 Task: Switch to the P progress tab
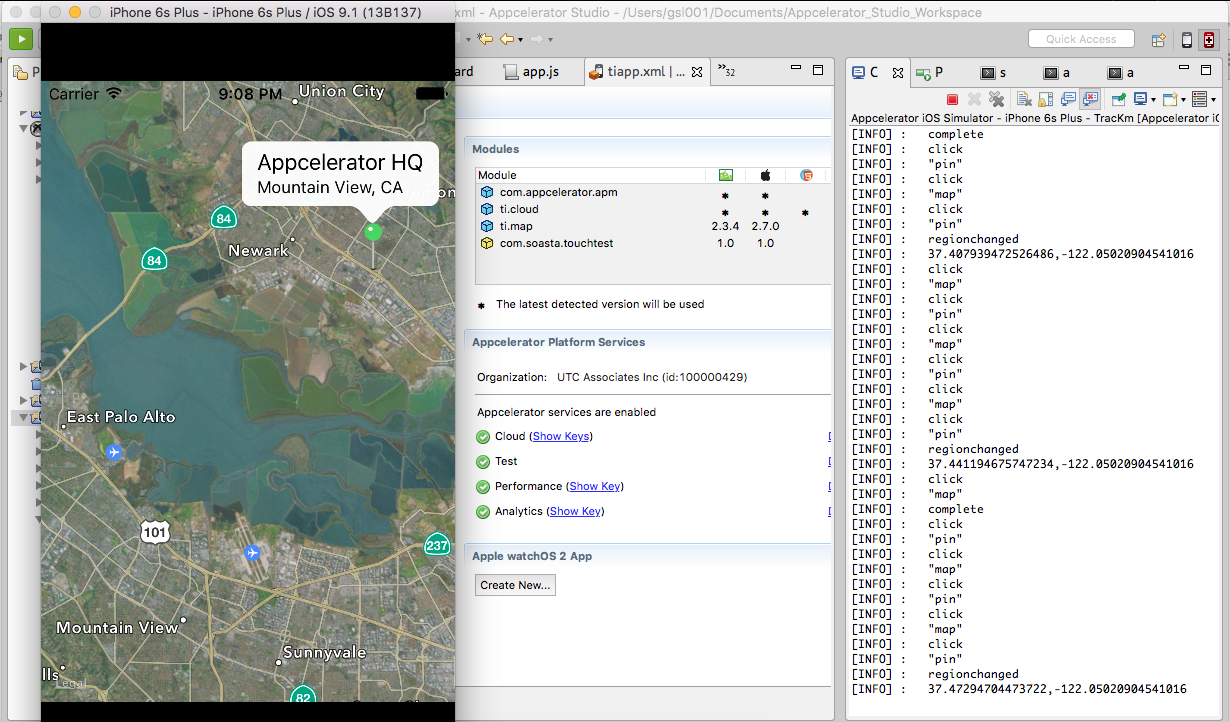(x=931, y=72)
